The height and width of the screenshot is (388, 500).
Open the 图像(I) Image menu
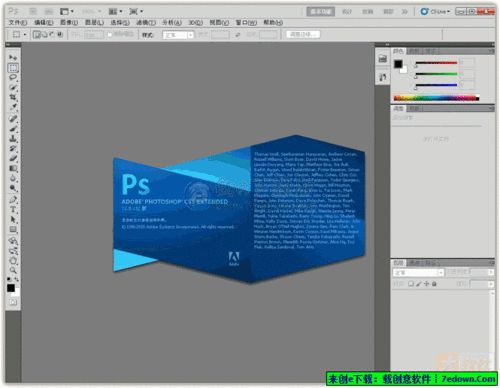click(69, 22)
